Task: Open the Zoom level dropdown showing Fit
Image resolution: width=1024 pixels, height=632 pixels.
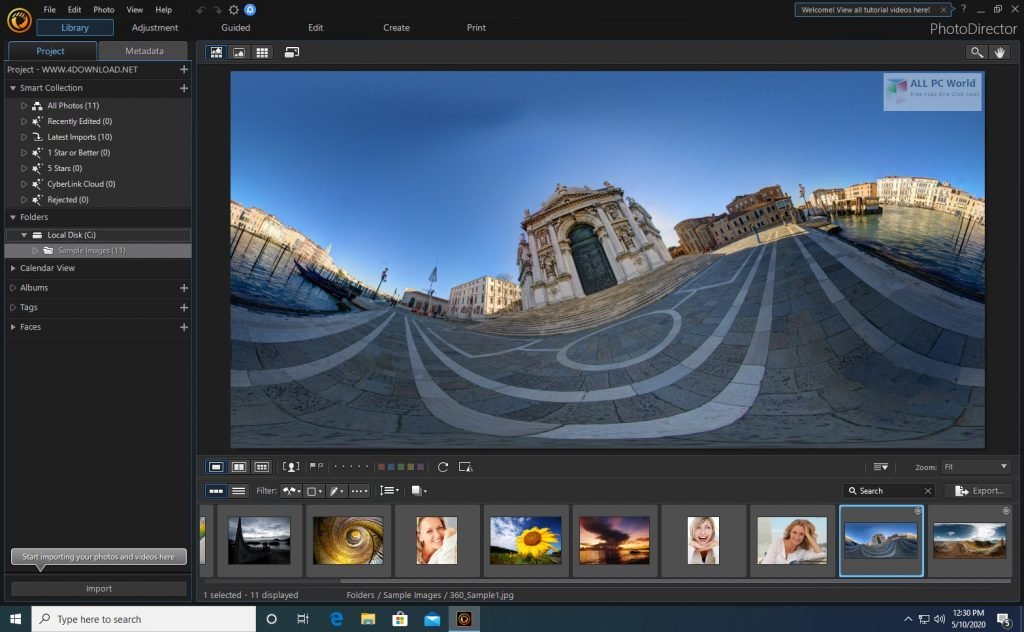Action: point(975,465)
